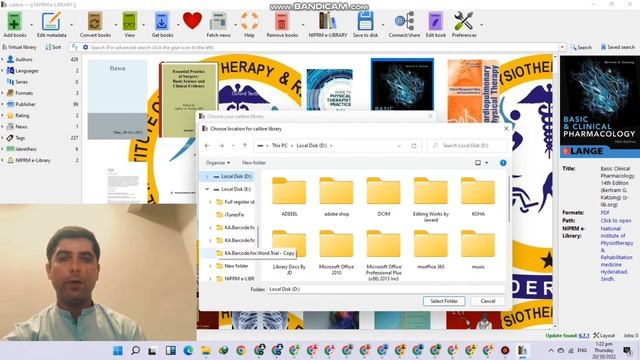Open the Organize dropdown in the dialog
Viewport: 640px width, 360px height.
pos(218,162)
